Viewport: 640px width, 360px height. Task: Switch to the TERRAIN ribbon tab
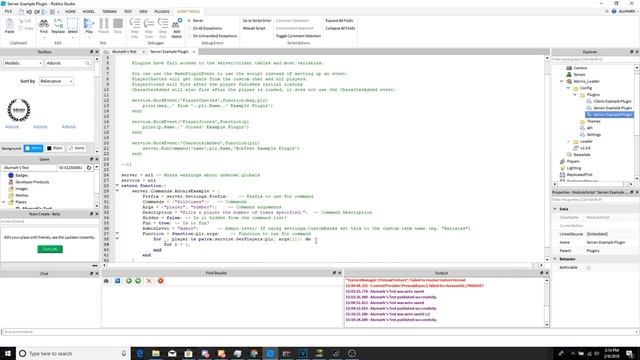(x=109, y=11)
